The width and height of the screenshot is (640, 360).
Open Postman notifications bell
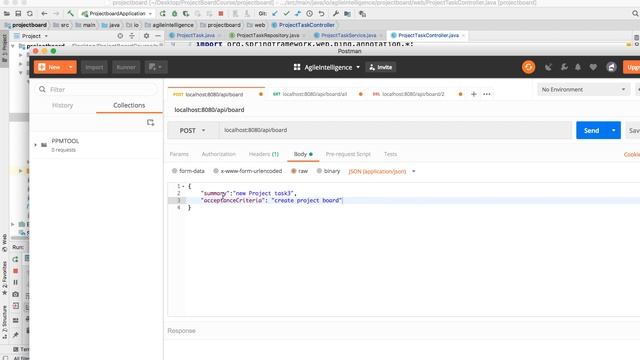(x=578, y=67)
